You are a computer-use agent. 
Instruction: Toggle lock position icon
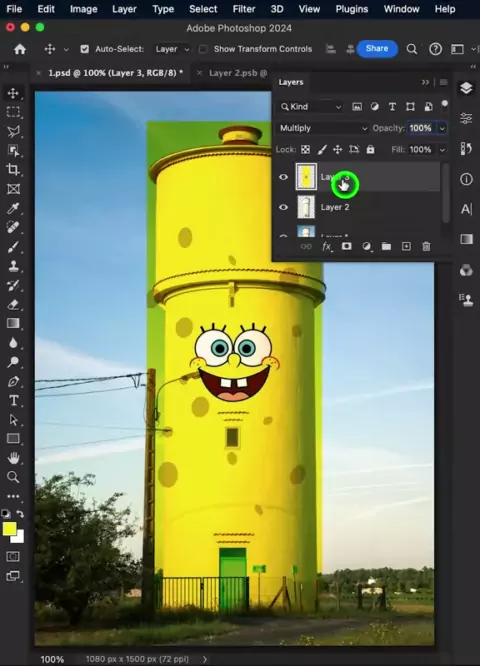coord(338,150)
